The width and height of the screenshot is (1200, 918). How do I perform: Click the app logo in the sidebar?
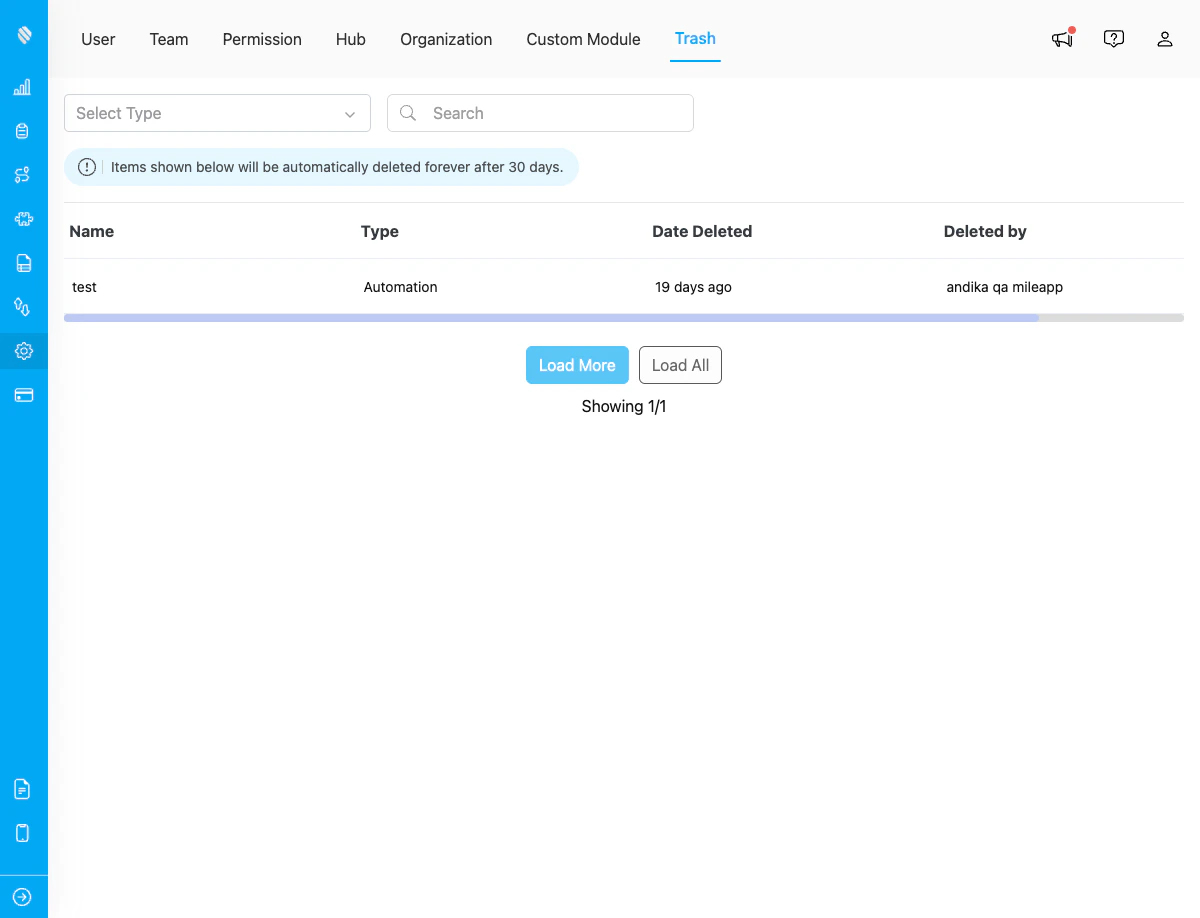point(24,35)
